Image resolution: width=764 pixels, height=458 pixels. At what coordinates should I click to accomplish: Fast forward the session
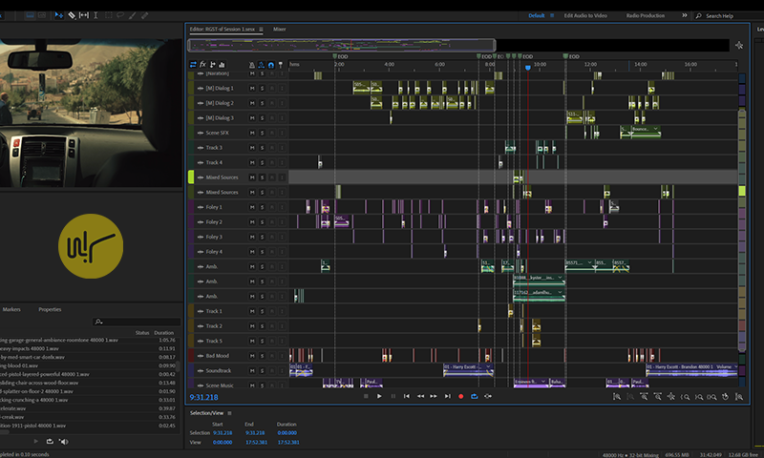point(434,396)
